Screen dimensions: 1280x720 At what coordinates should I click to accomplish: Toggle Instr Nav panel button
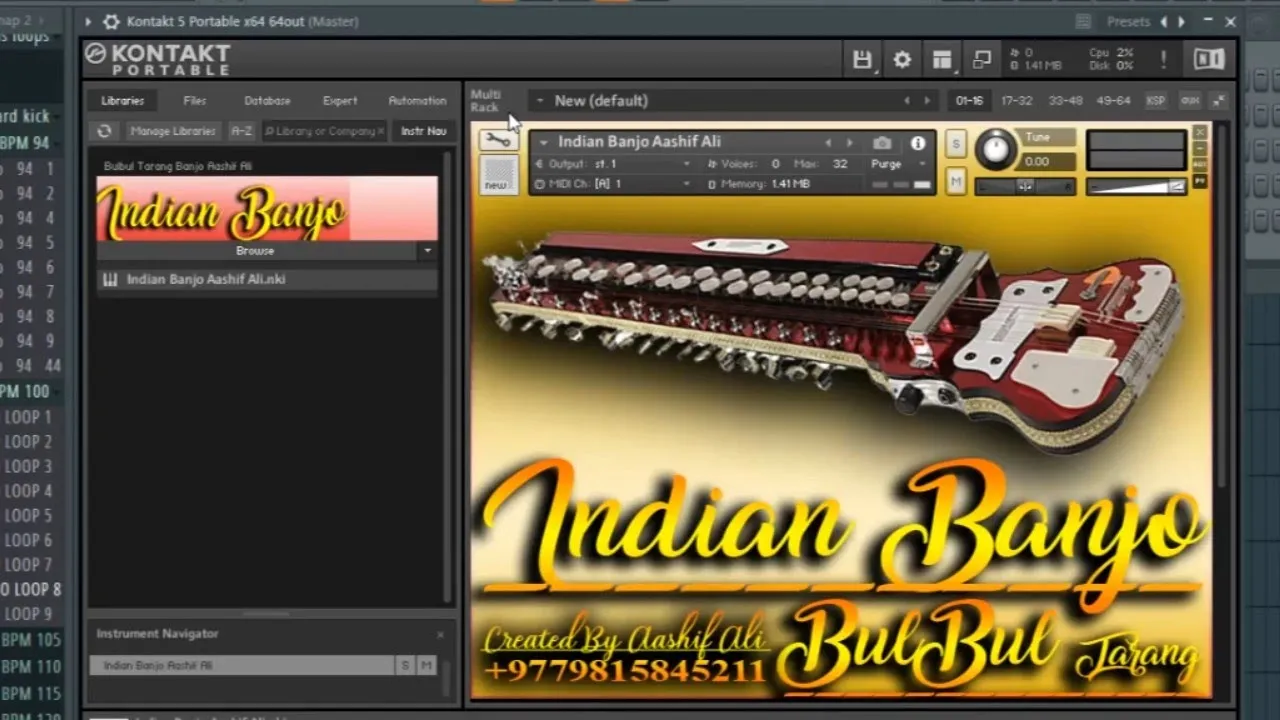(423, 131)
